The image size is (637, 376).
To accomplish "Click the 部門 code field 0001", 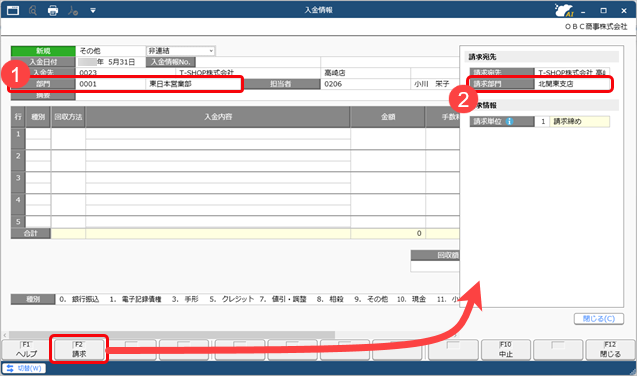I will pyautogui.click(x=110, y=84).
